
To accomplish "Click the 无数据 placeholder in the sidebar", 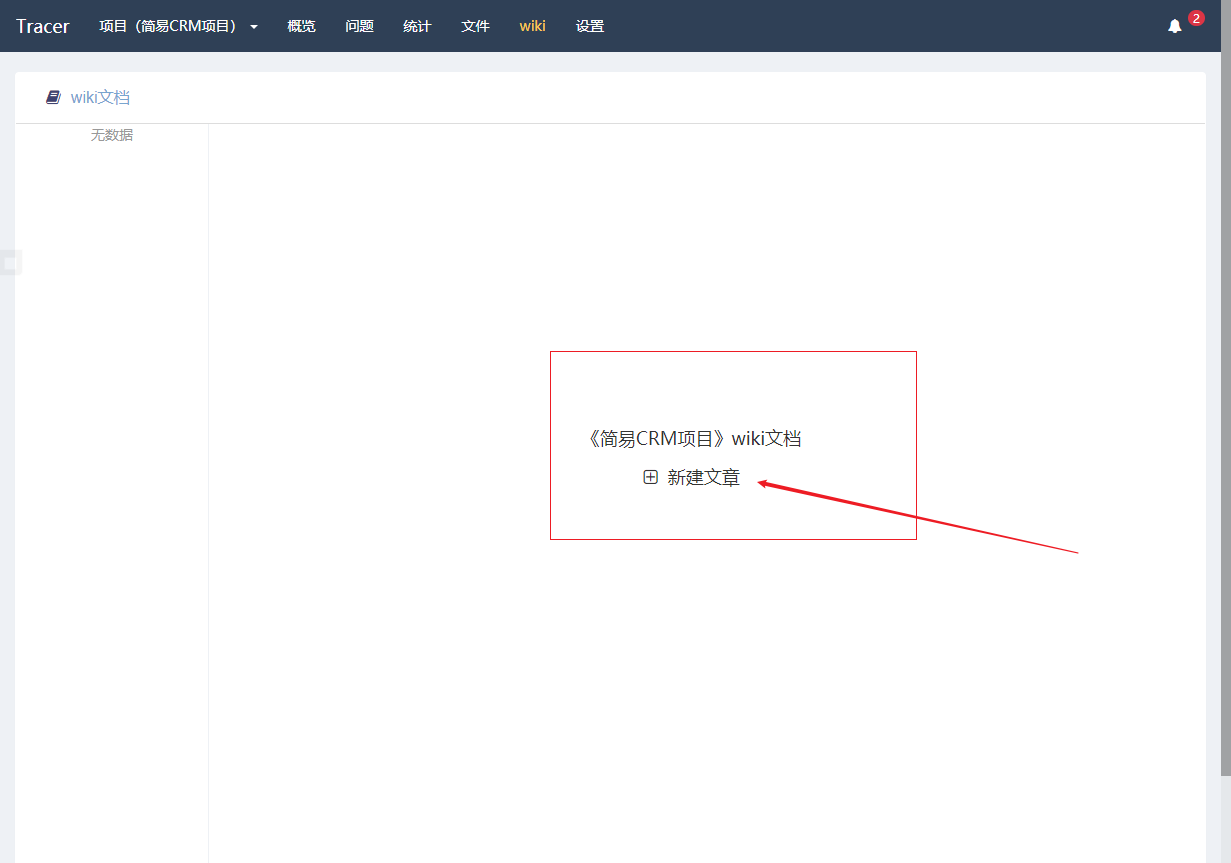I will click(x=112, y=134).
